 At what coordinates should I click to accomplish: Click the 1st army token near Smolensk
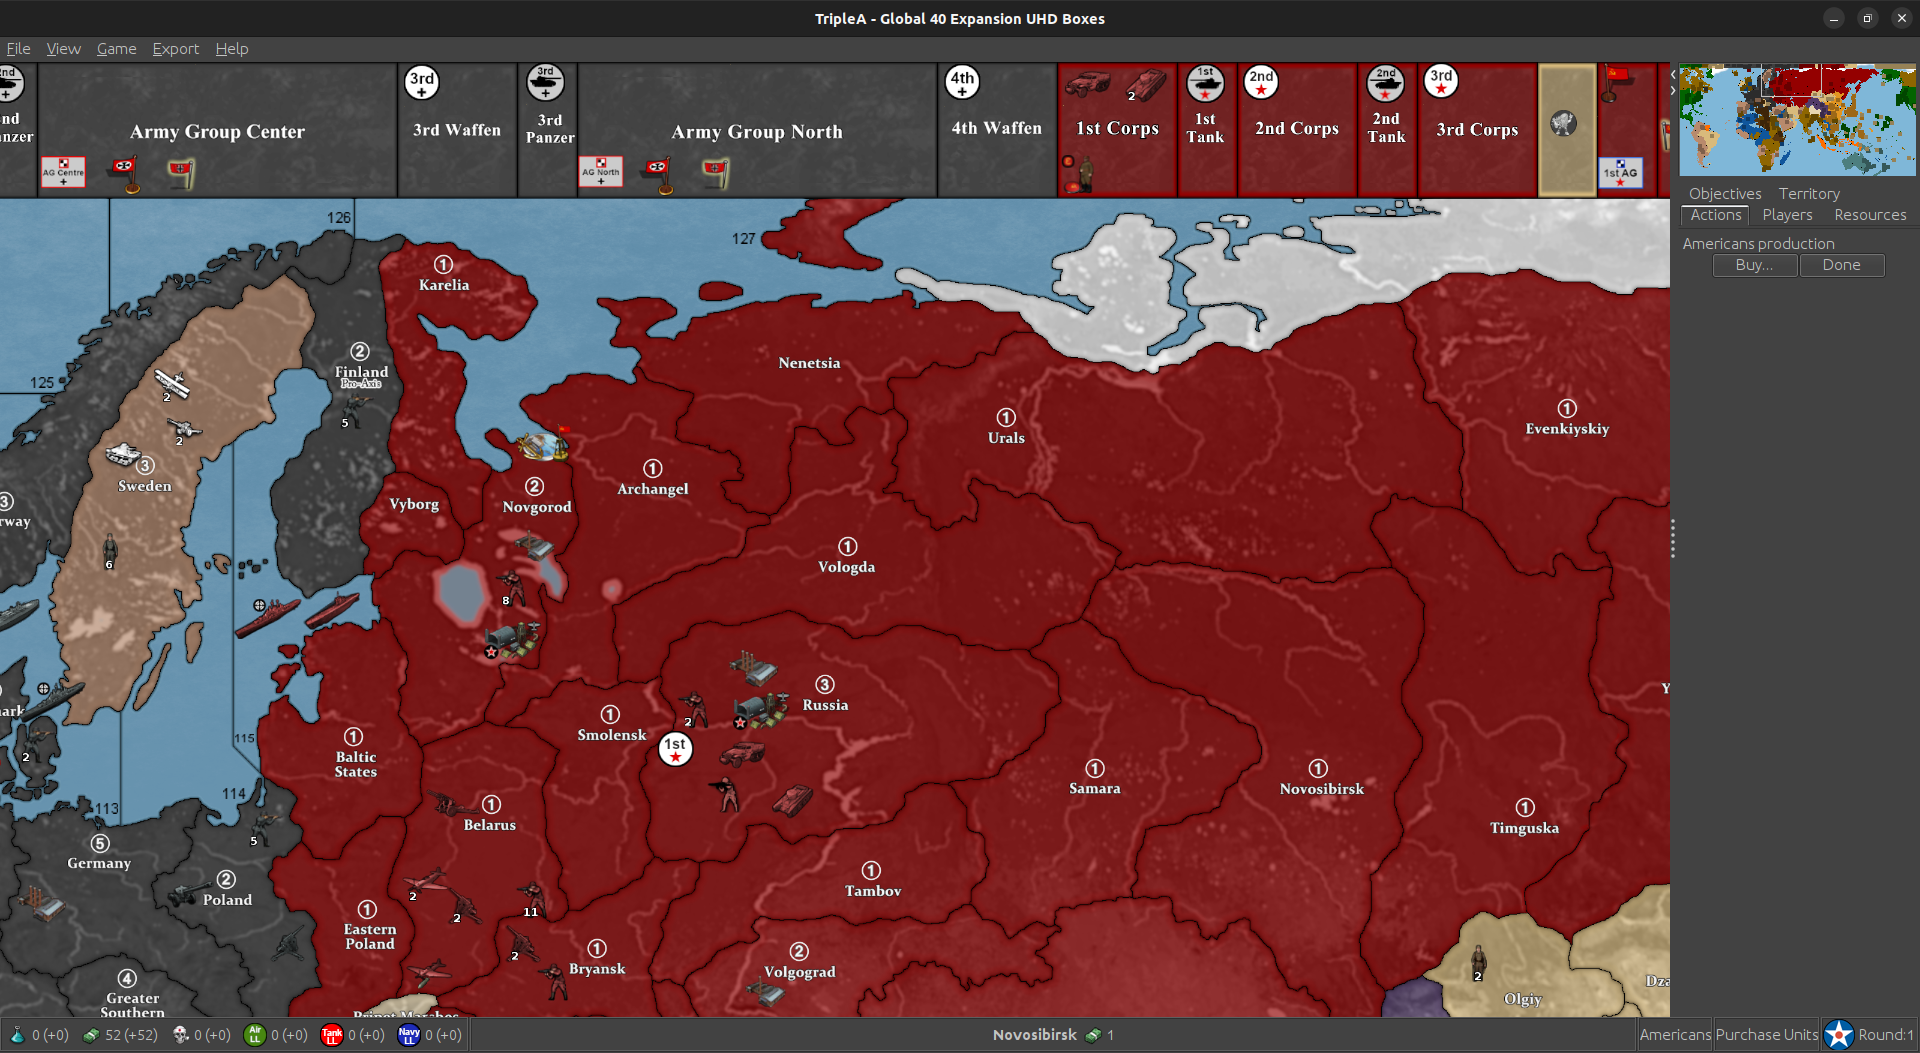coord(675,748)
